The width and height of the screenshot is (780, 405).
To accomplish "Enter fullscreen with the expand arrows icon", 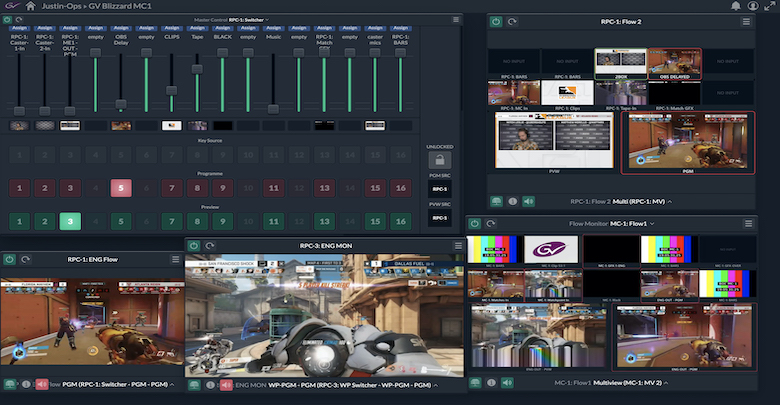I will point(768,6).
